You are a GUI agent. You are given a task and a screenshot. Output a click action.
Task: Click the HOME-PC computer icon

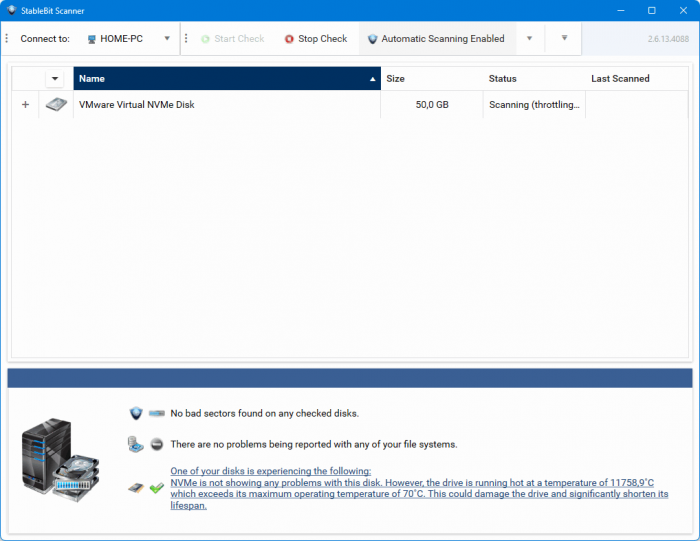click(x=92, y=39)
